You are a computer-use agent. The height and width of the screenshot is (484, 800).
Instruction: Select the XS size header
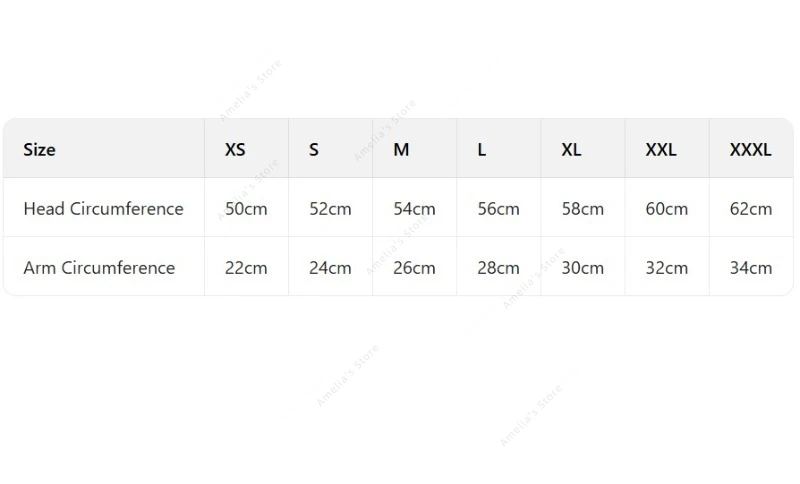click(235, 150)
